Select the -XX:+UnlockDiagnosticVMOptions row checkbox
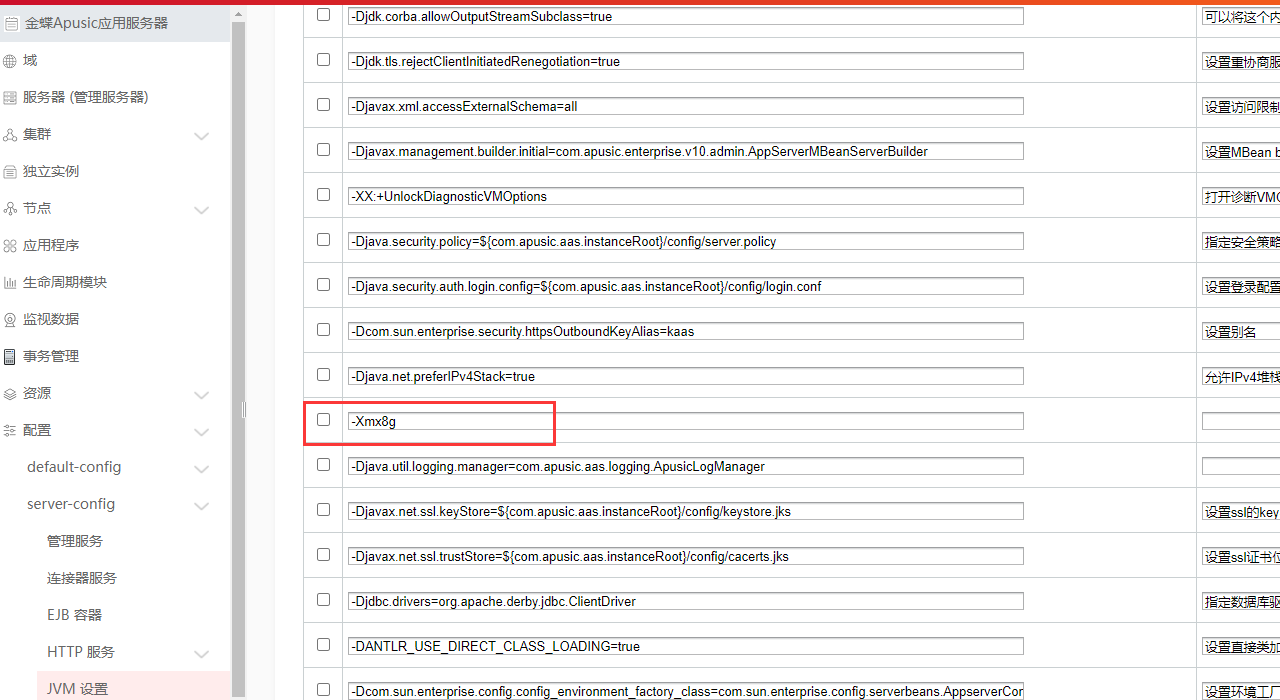The height and width of the screenshot is (700, 1280). pyautogui.click(x=323, y=195)
